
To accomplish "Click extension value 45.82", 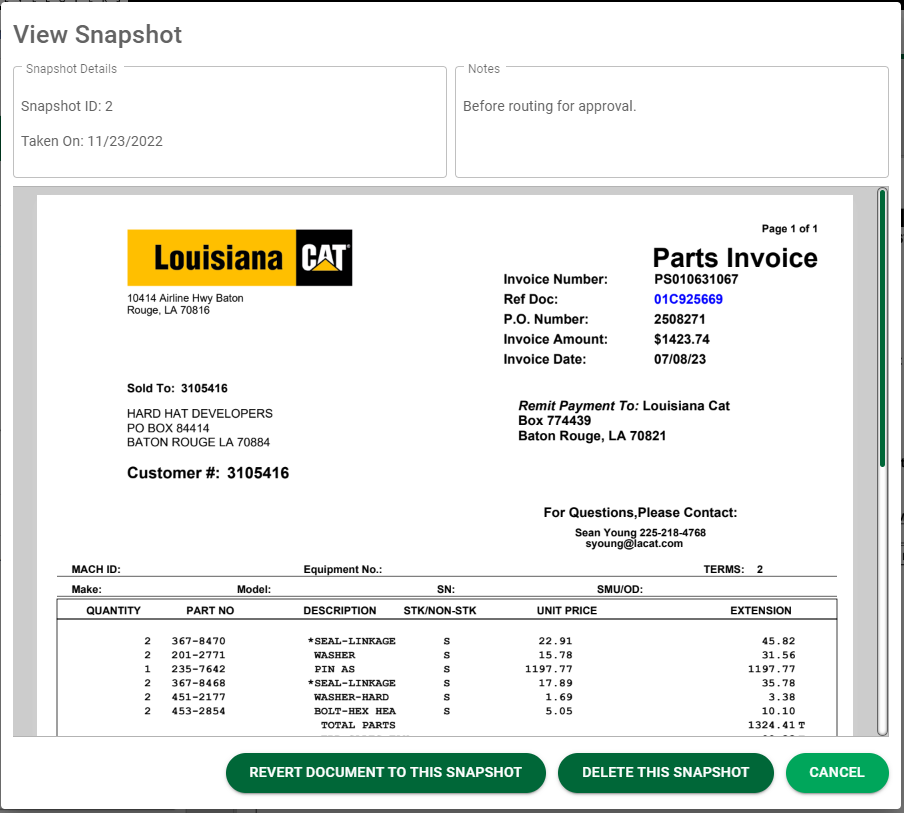I will click(778, 641).
